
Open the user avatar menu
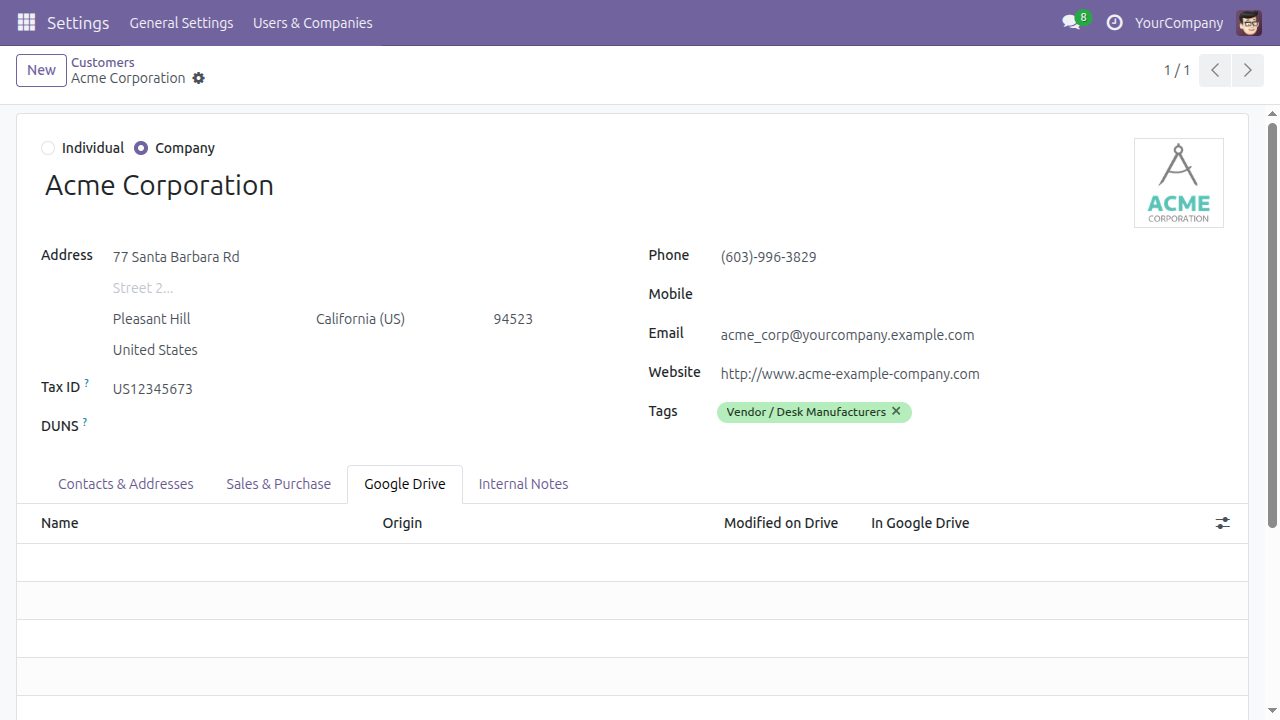(1249, 22)
